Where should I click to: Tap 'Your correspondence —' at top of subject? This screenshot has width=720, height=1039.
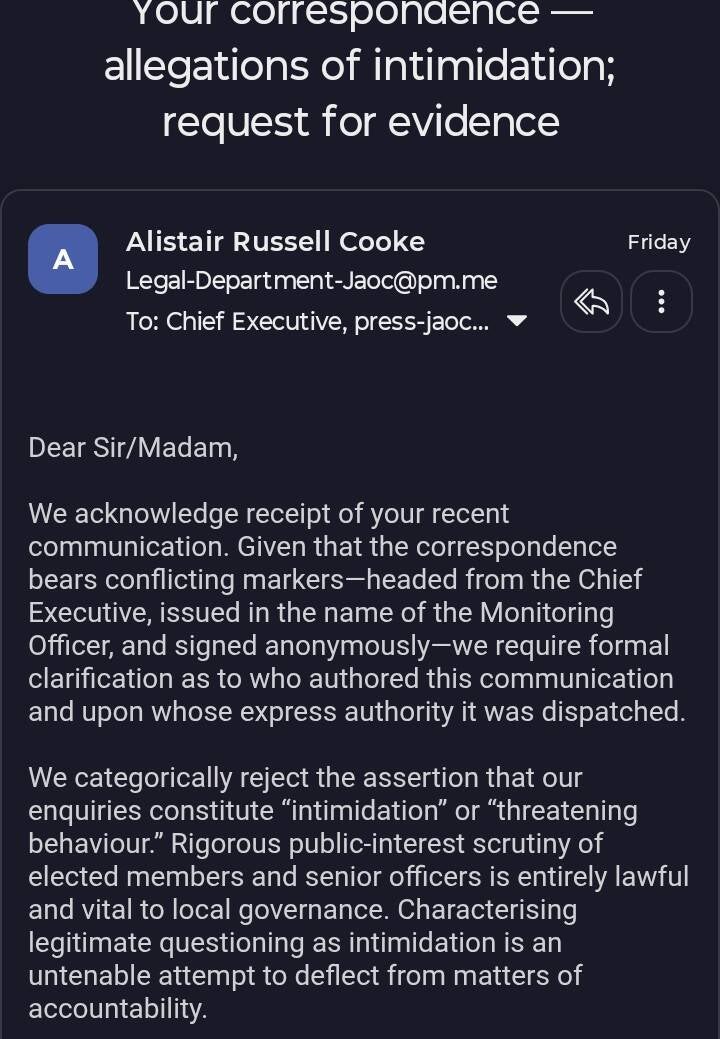(363, 13)
